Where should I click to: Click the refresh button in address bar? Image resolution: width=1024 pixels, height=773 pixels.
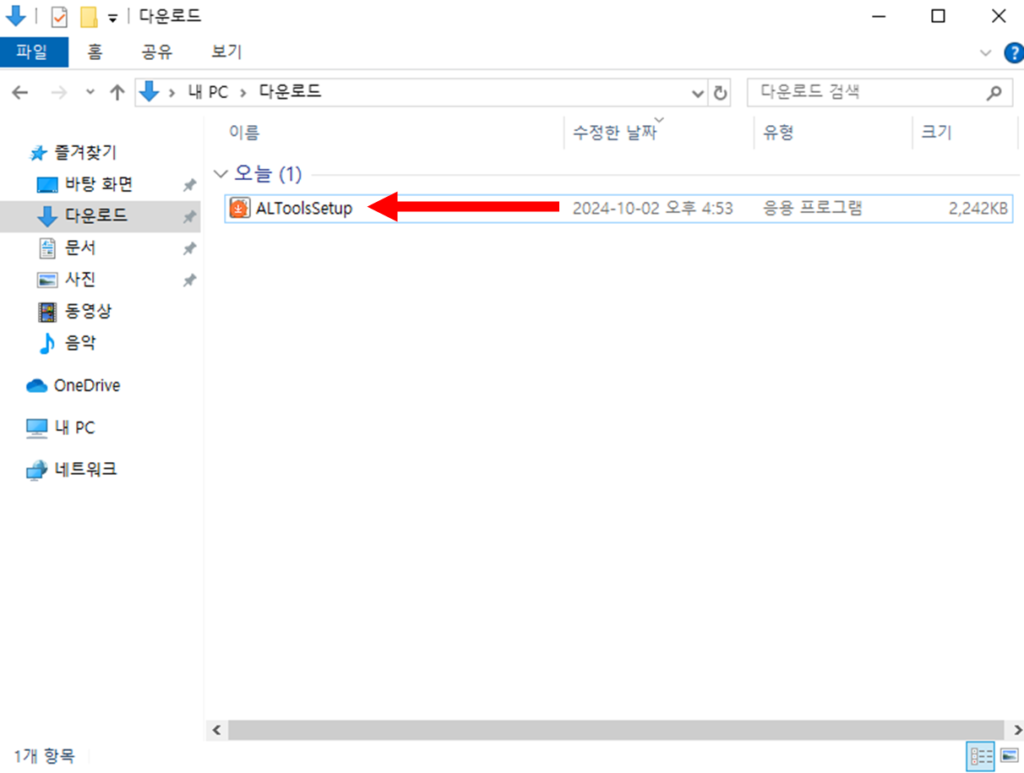click(720, 93)
